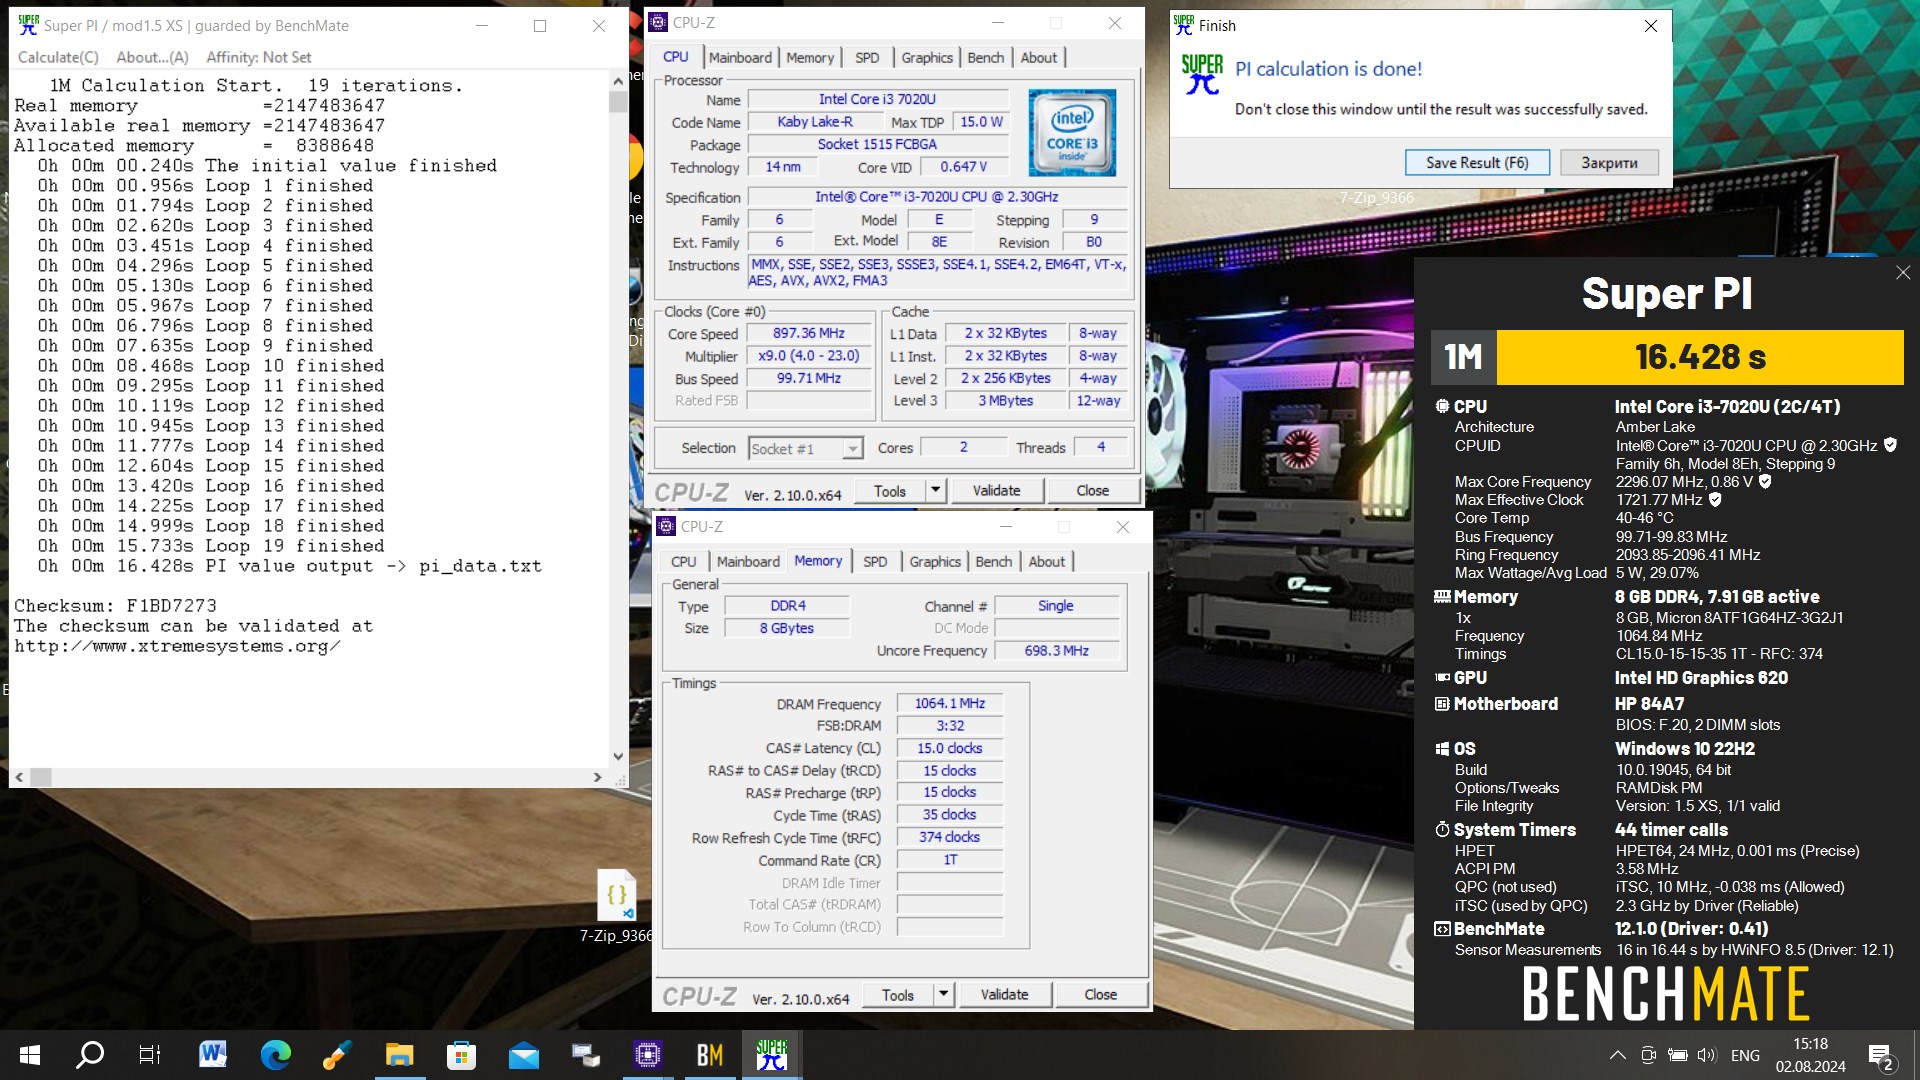Click Core Speed value 897.36 MHz
The height and width of the screenshot is (1080, 1920).
click(x=808, y=333)
